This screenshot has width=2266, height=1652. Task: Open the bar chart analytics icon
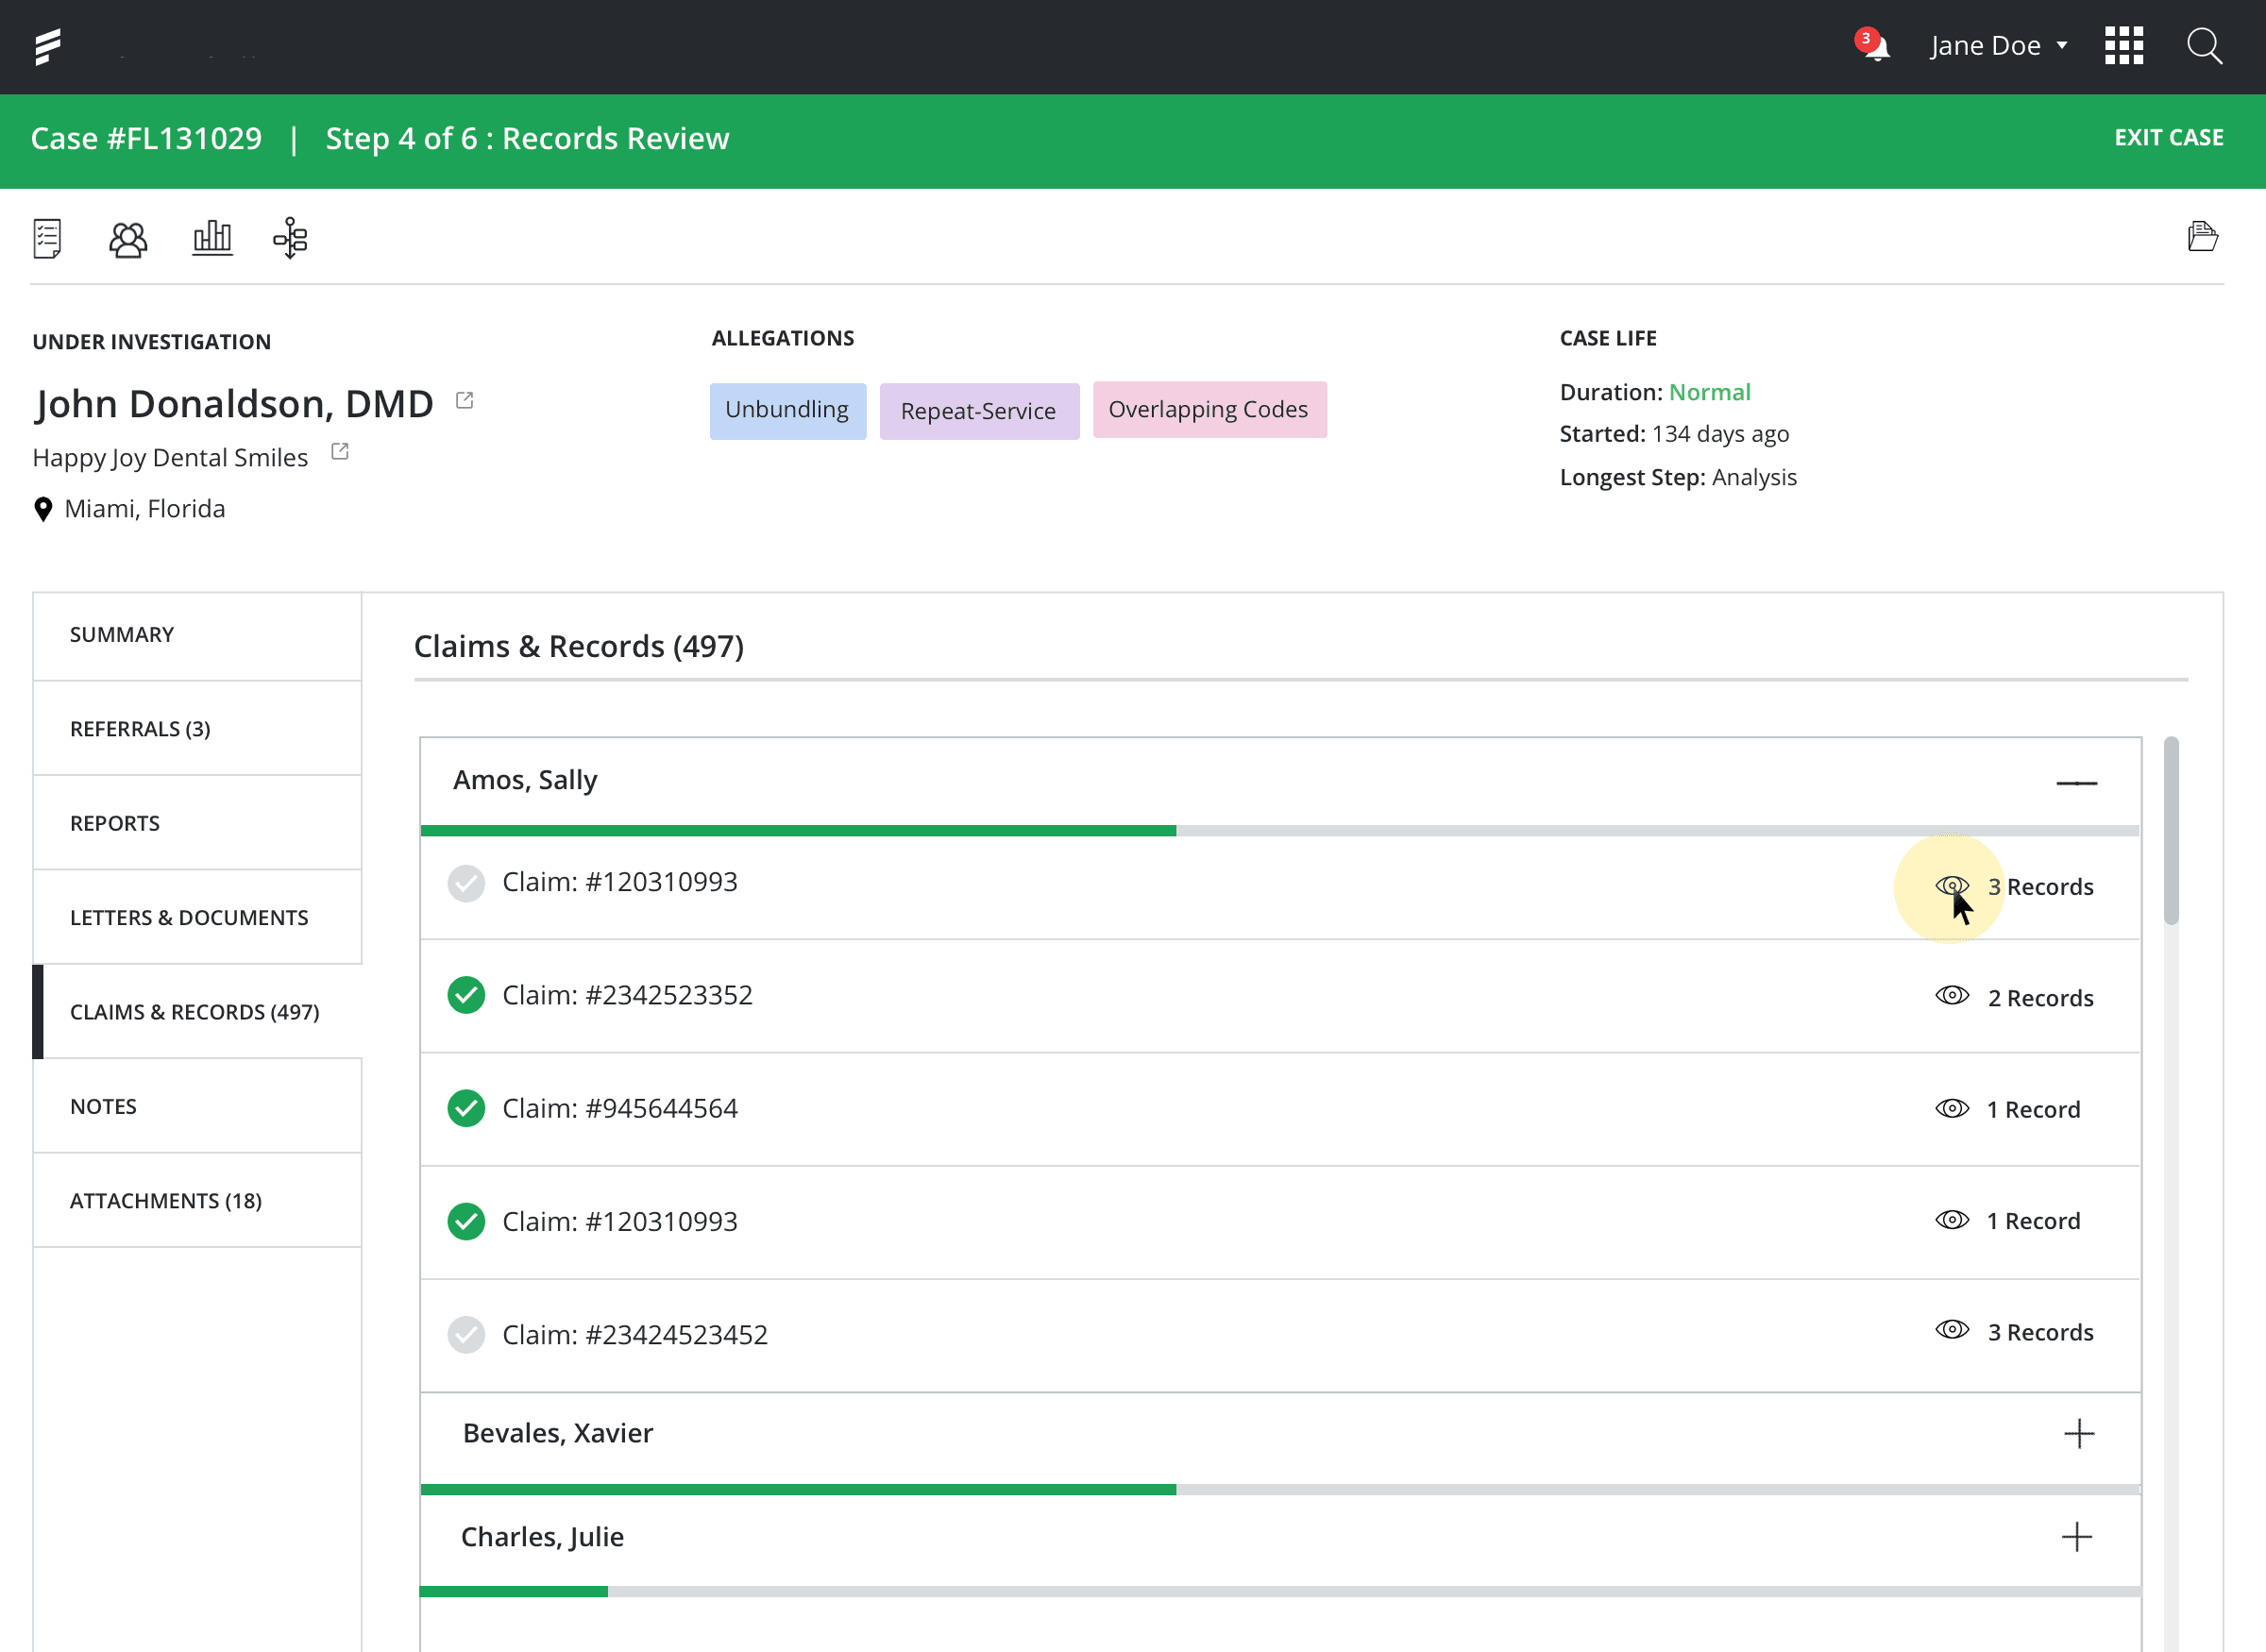point(212,238)
